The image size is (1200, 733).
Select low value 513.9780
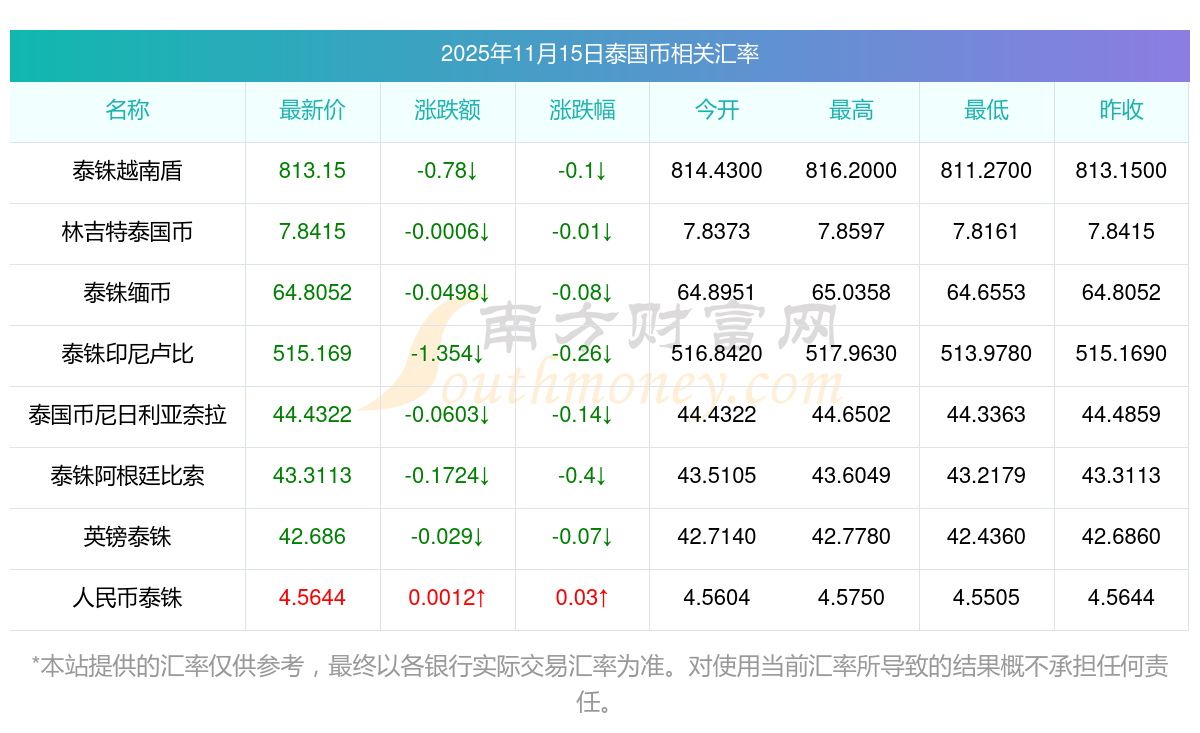pos(986,354)
